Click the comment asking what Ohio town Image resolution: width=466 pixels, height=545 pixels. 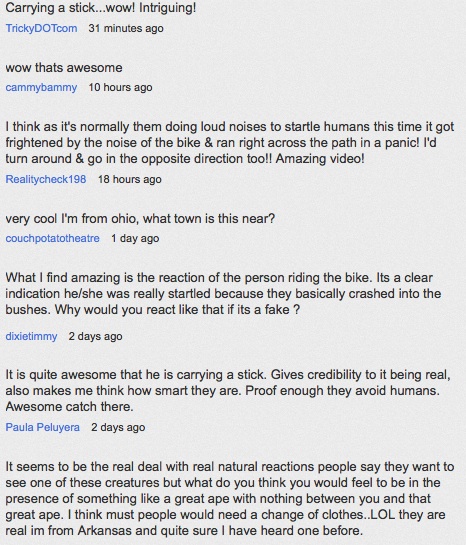140,218
